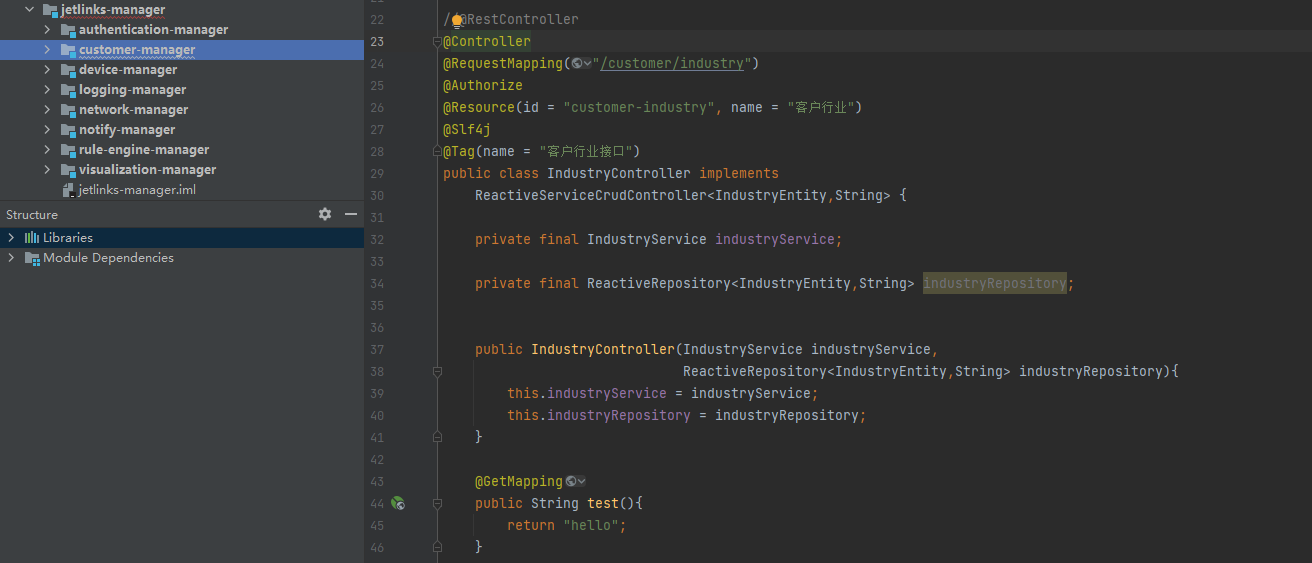Click the customer-manager folder icon
The height and width of the screenshot is (563, 1312).
(x=68, y=50)
